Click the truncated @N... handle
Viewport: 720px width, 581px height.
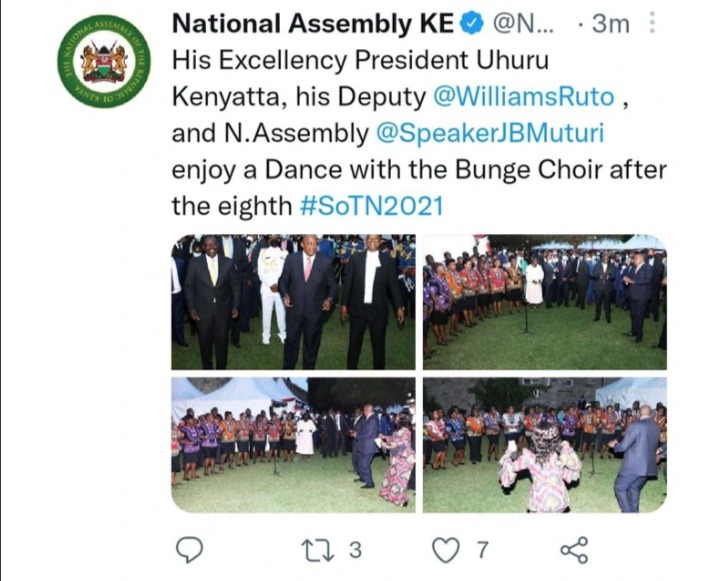tap(523, 24)
